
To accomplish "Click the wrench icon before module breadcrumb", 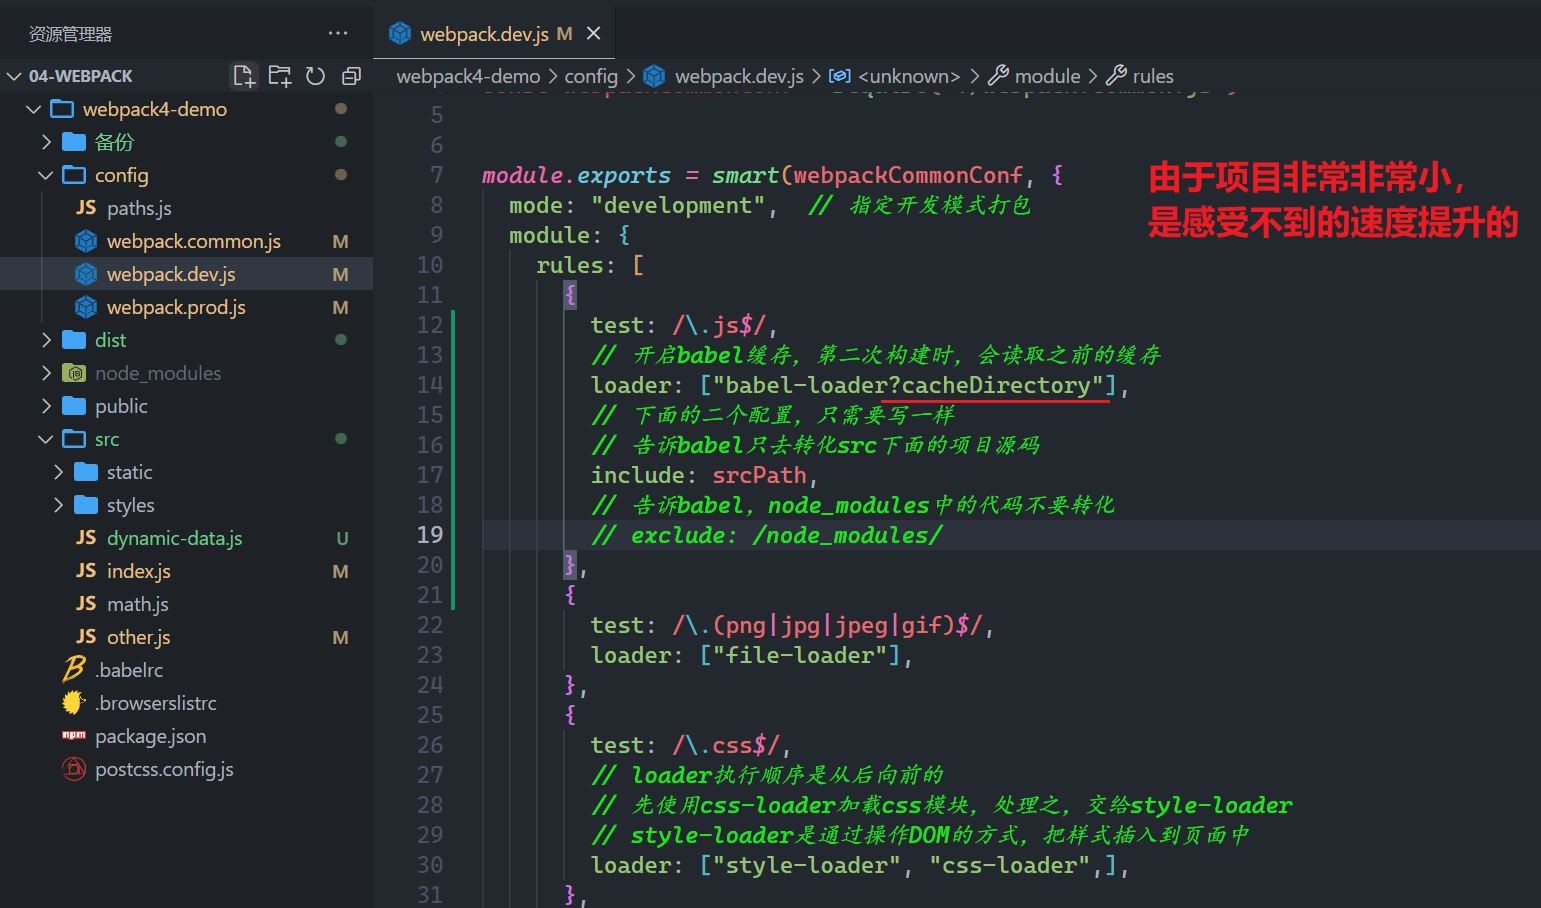I will click(998, 75).
